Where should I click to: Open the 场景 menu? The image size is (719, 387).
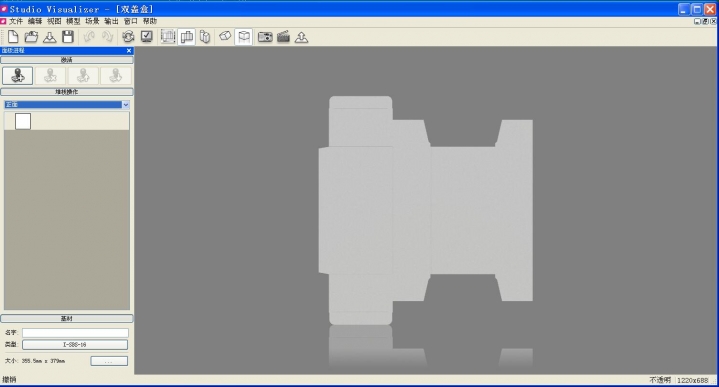click(x=92, y=21)
